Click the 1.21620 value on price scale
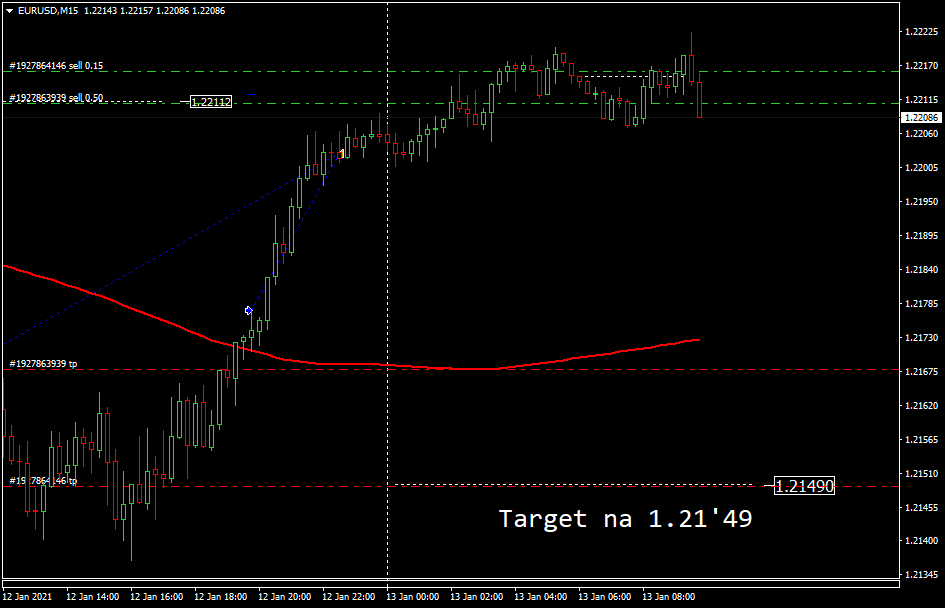This screenshot has width=945, height=608. coord(922,406)
